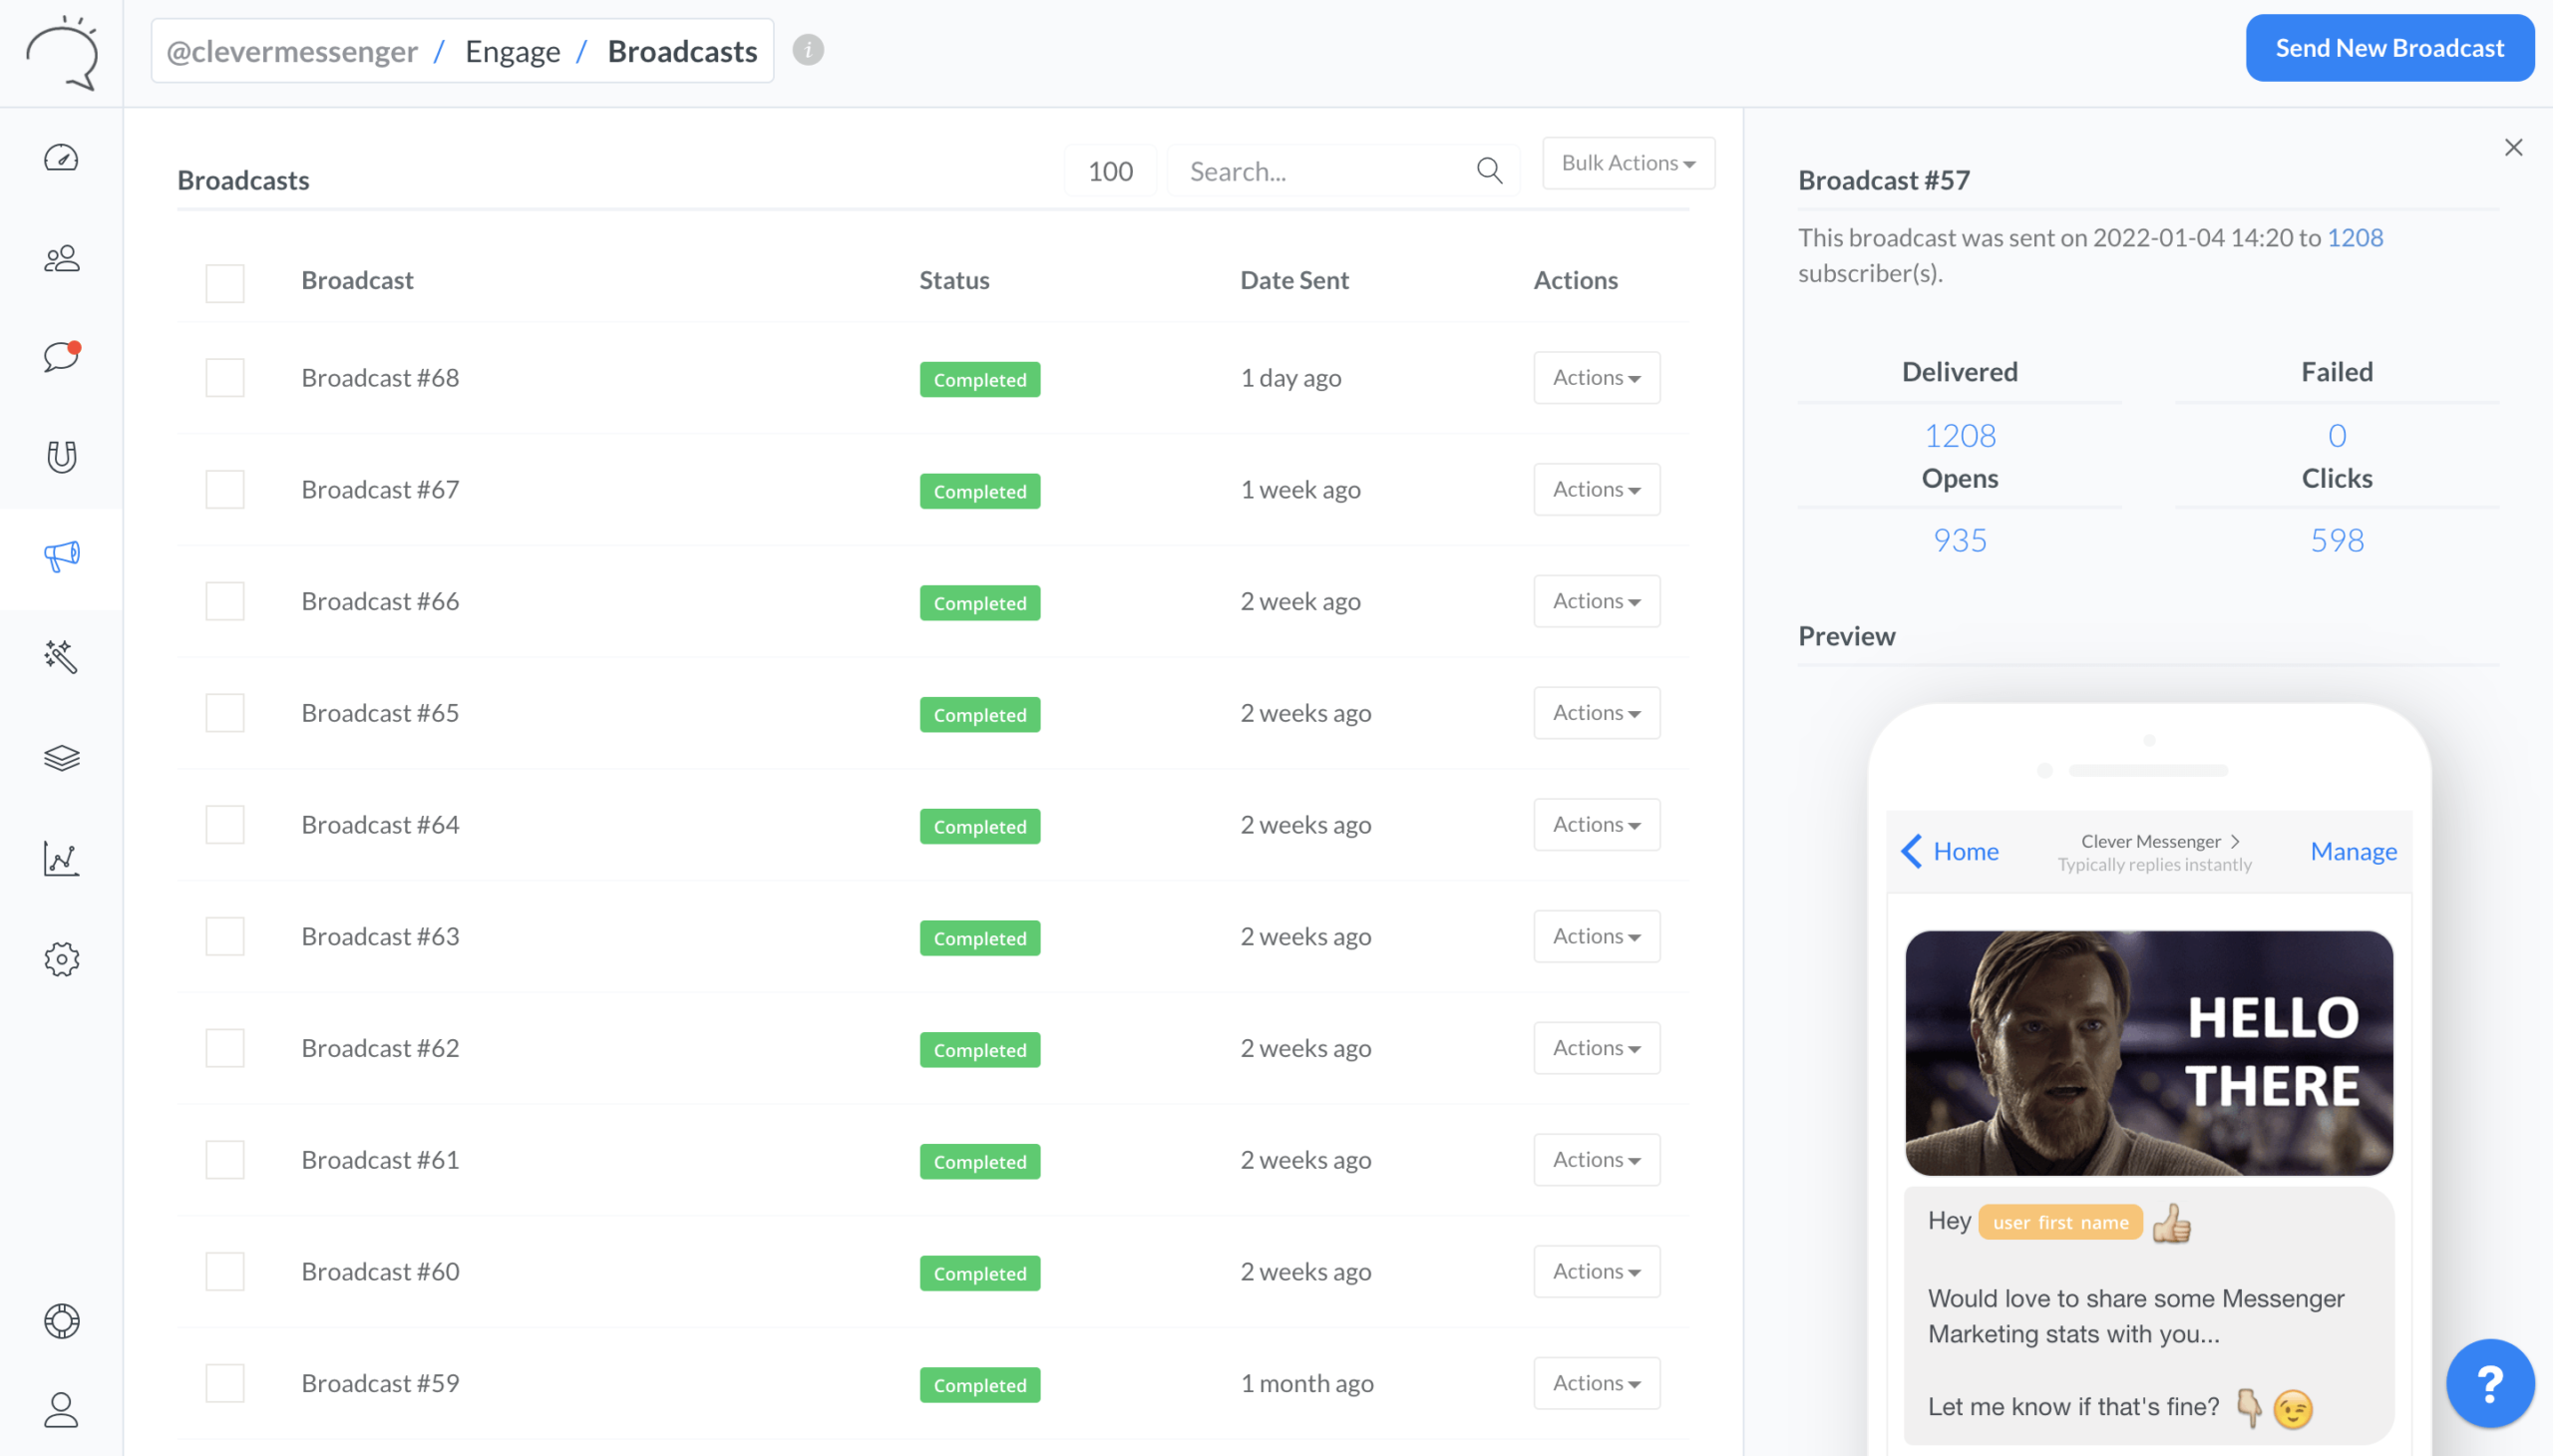
Task: Expand the Bulk Actions dropdown
Action: click(1628, 163)
